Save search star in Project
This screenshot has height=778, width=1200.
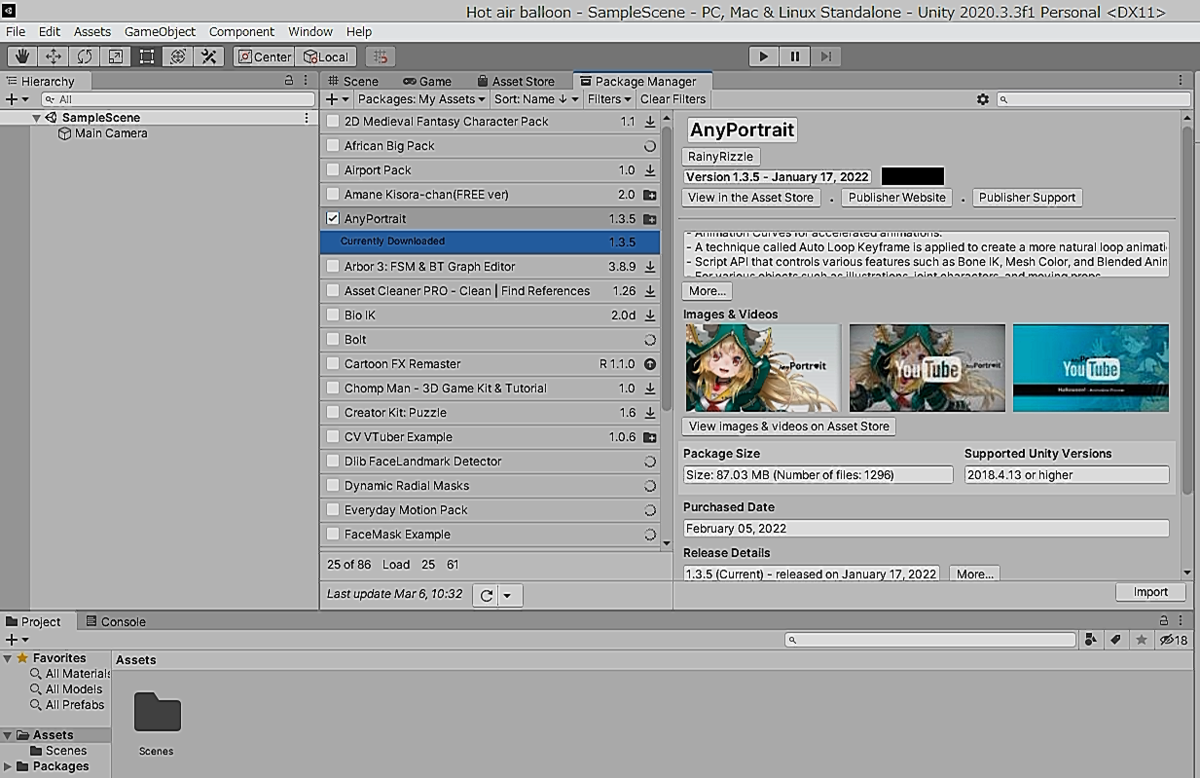tap(1140, 640)
